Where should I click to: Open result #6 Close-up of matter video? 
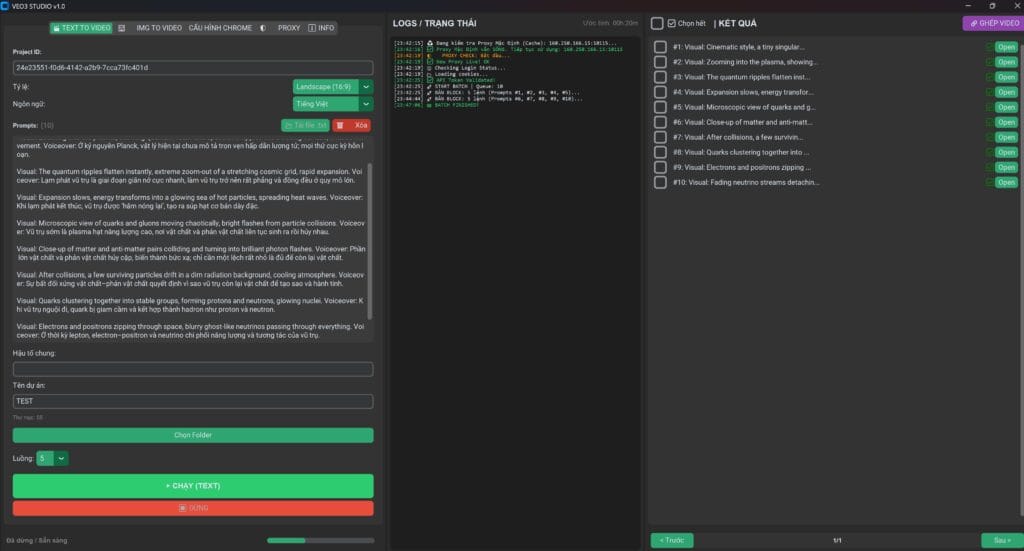click(1006, 122)
